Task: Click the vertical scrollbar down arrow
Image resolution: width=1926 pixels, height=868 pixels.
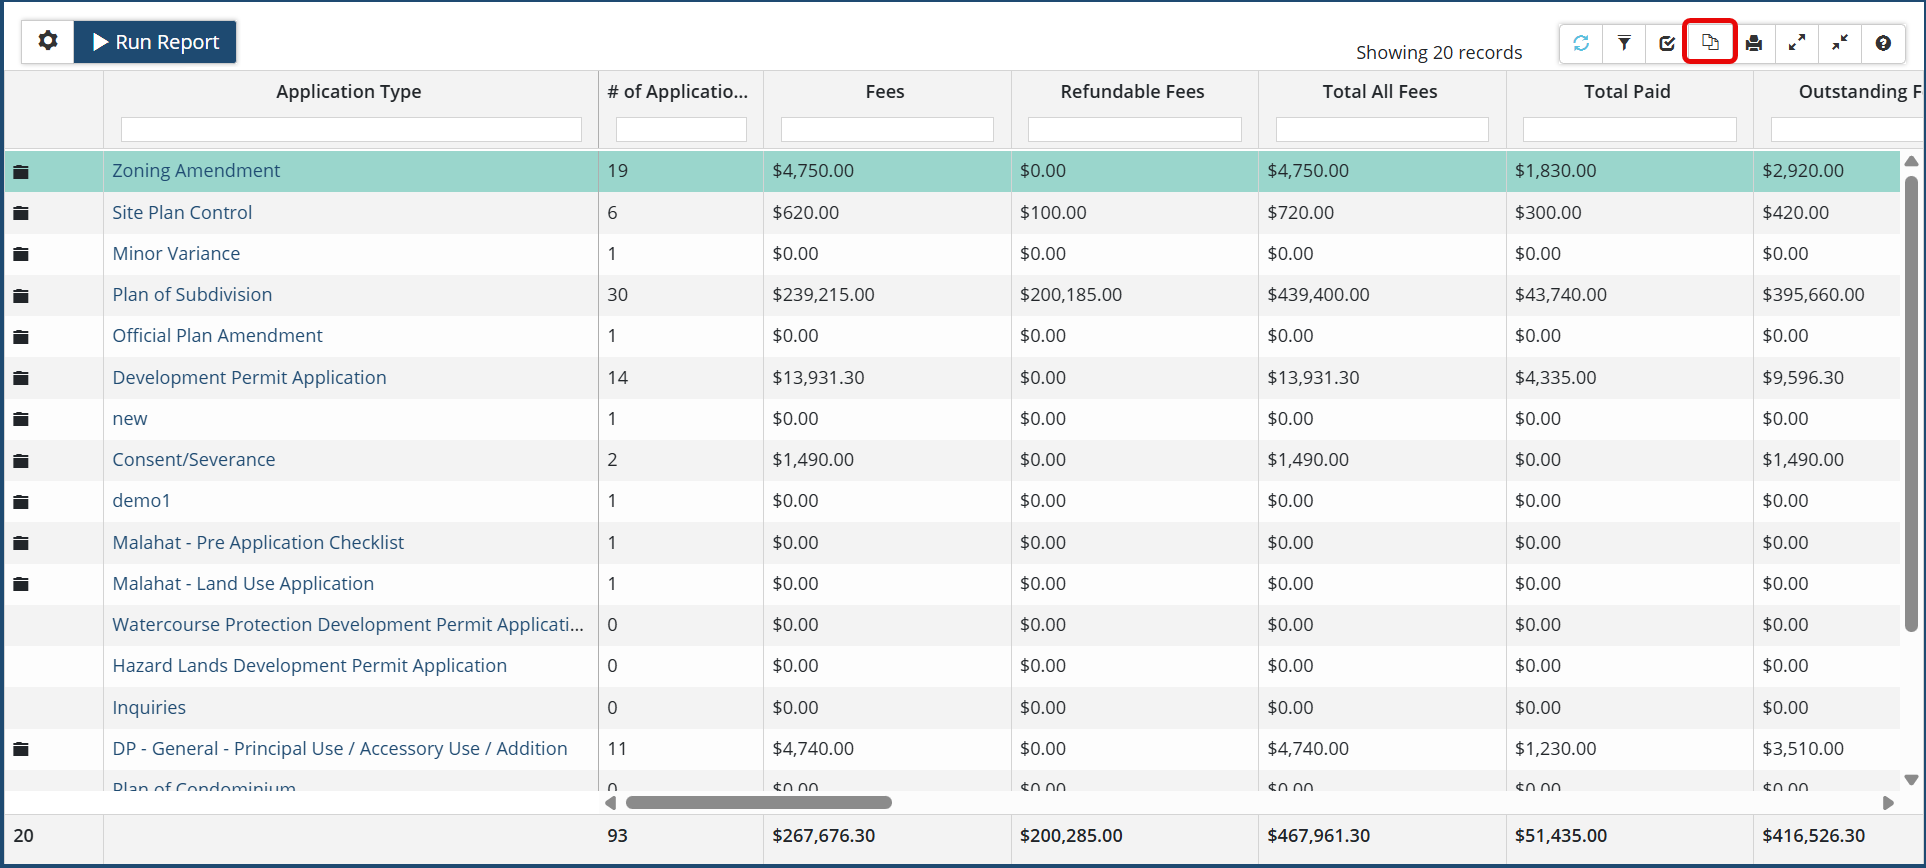Action: 1911,780
